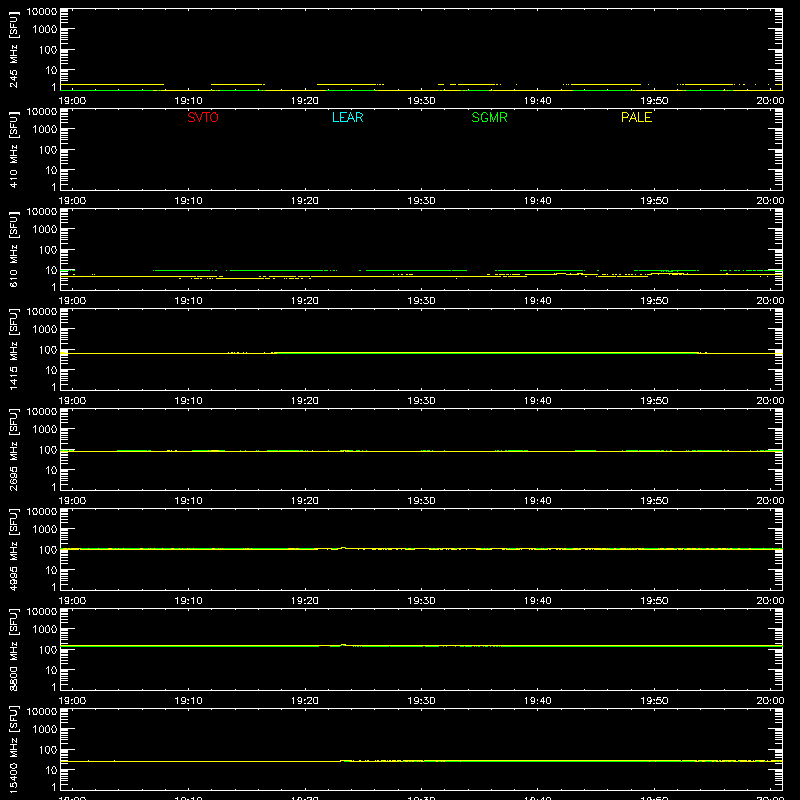Screen dimensions: 800x800
Task: Click the 100 y-axis label of 2695 MHz plot
Action: coord(48,450)
